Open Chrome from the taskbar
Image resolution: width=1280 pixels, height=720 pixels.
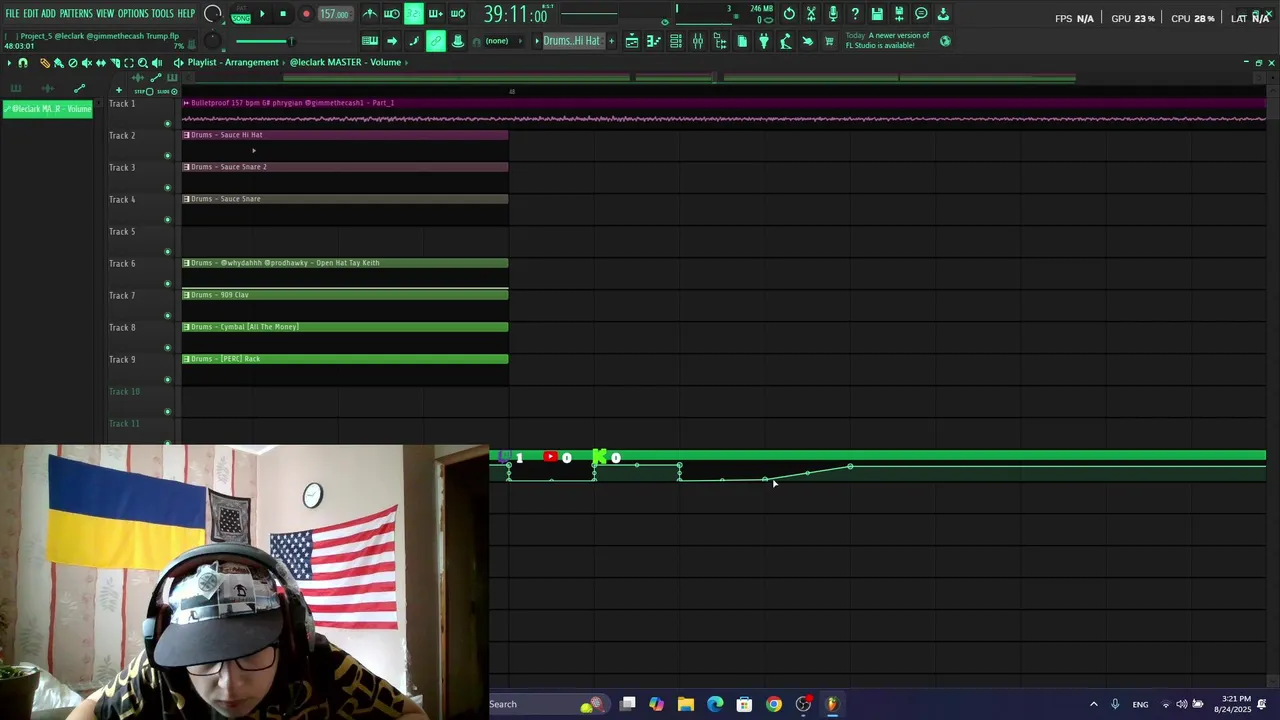773,704
